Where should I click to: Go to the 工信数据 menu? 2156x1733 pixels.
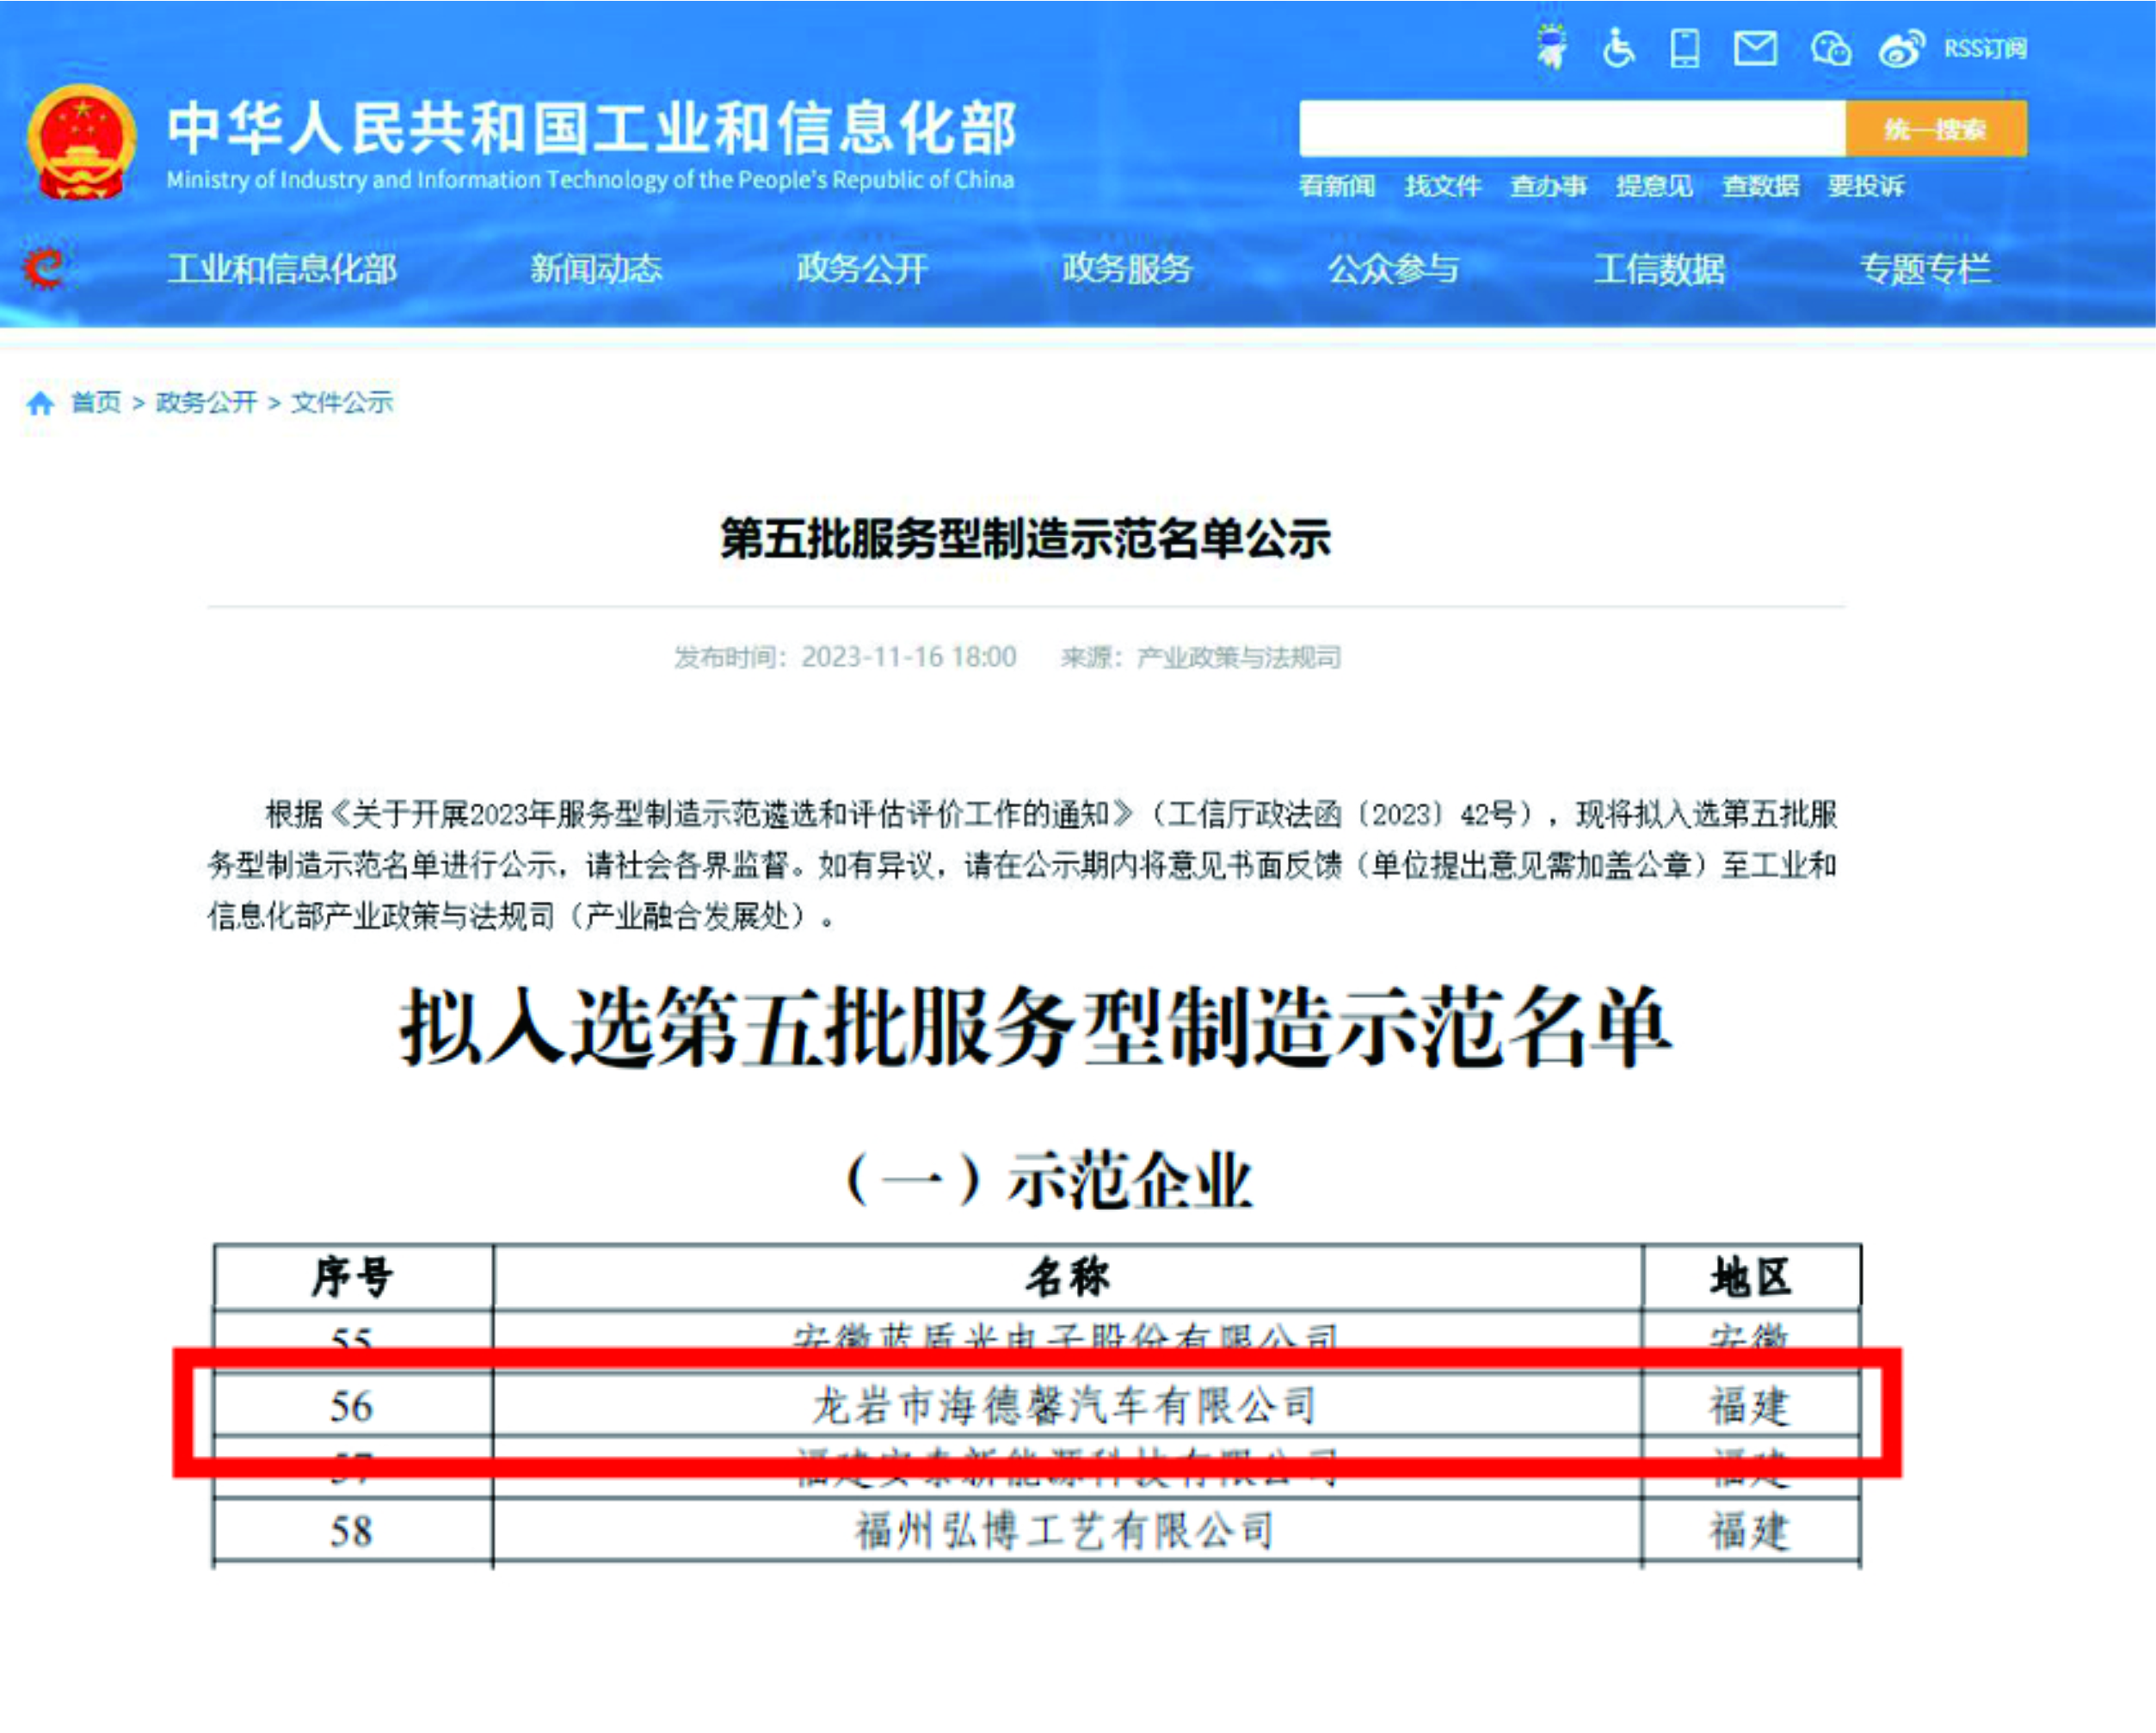[1659, 268]
